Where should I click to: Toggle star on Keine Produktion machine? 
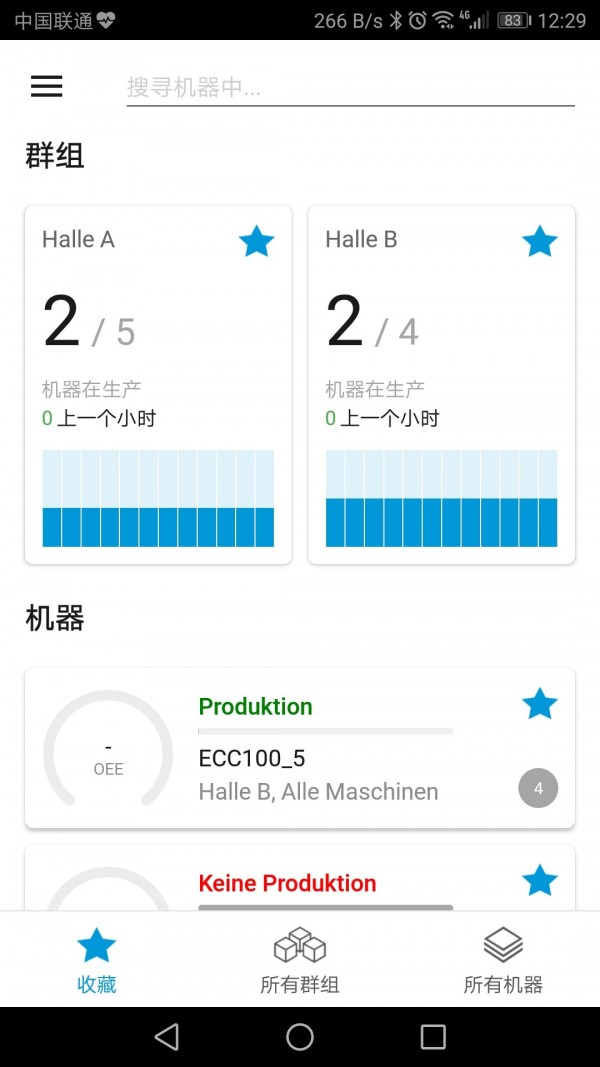coord(540,881)
